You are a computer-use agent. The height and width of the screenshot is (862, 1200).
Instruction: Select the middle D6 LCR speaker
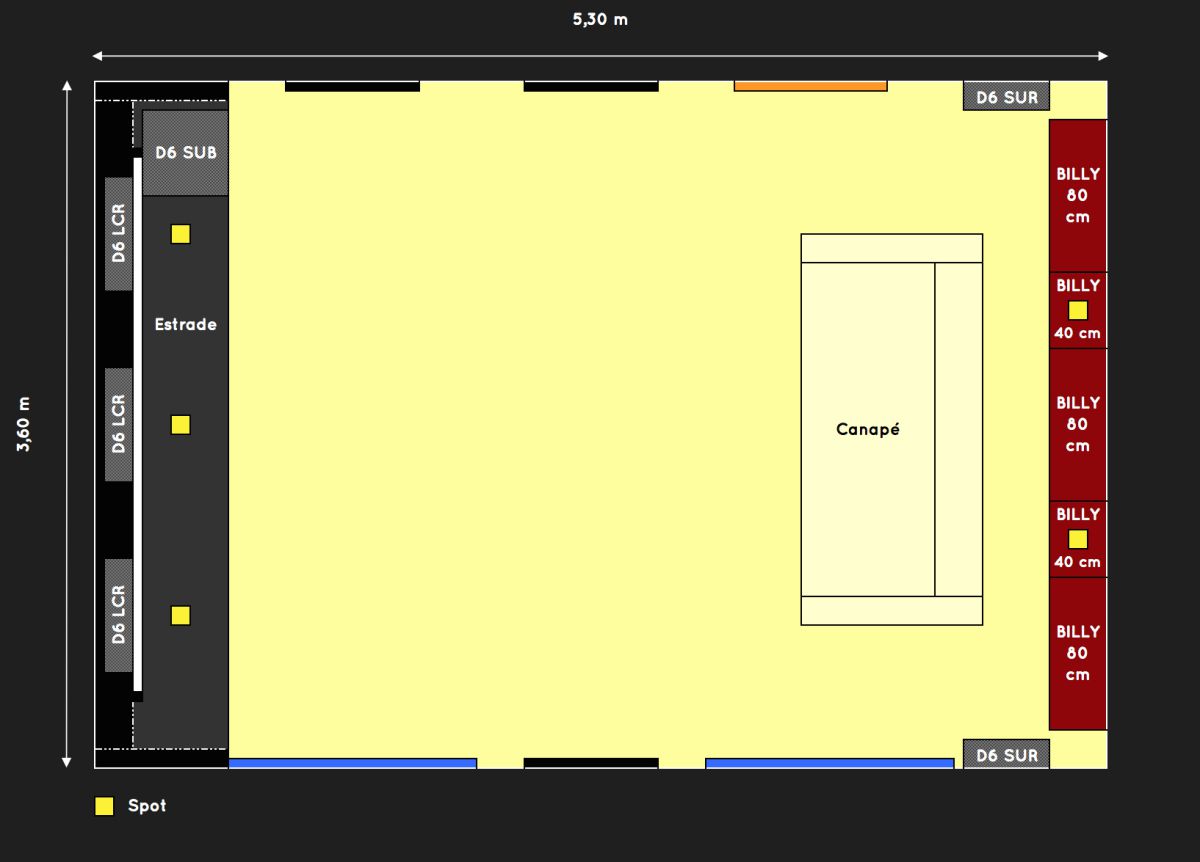point(119,425)
